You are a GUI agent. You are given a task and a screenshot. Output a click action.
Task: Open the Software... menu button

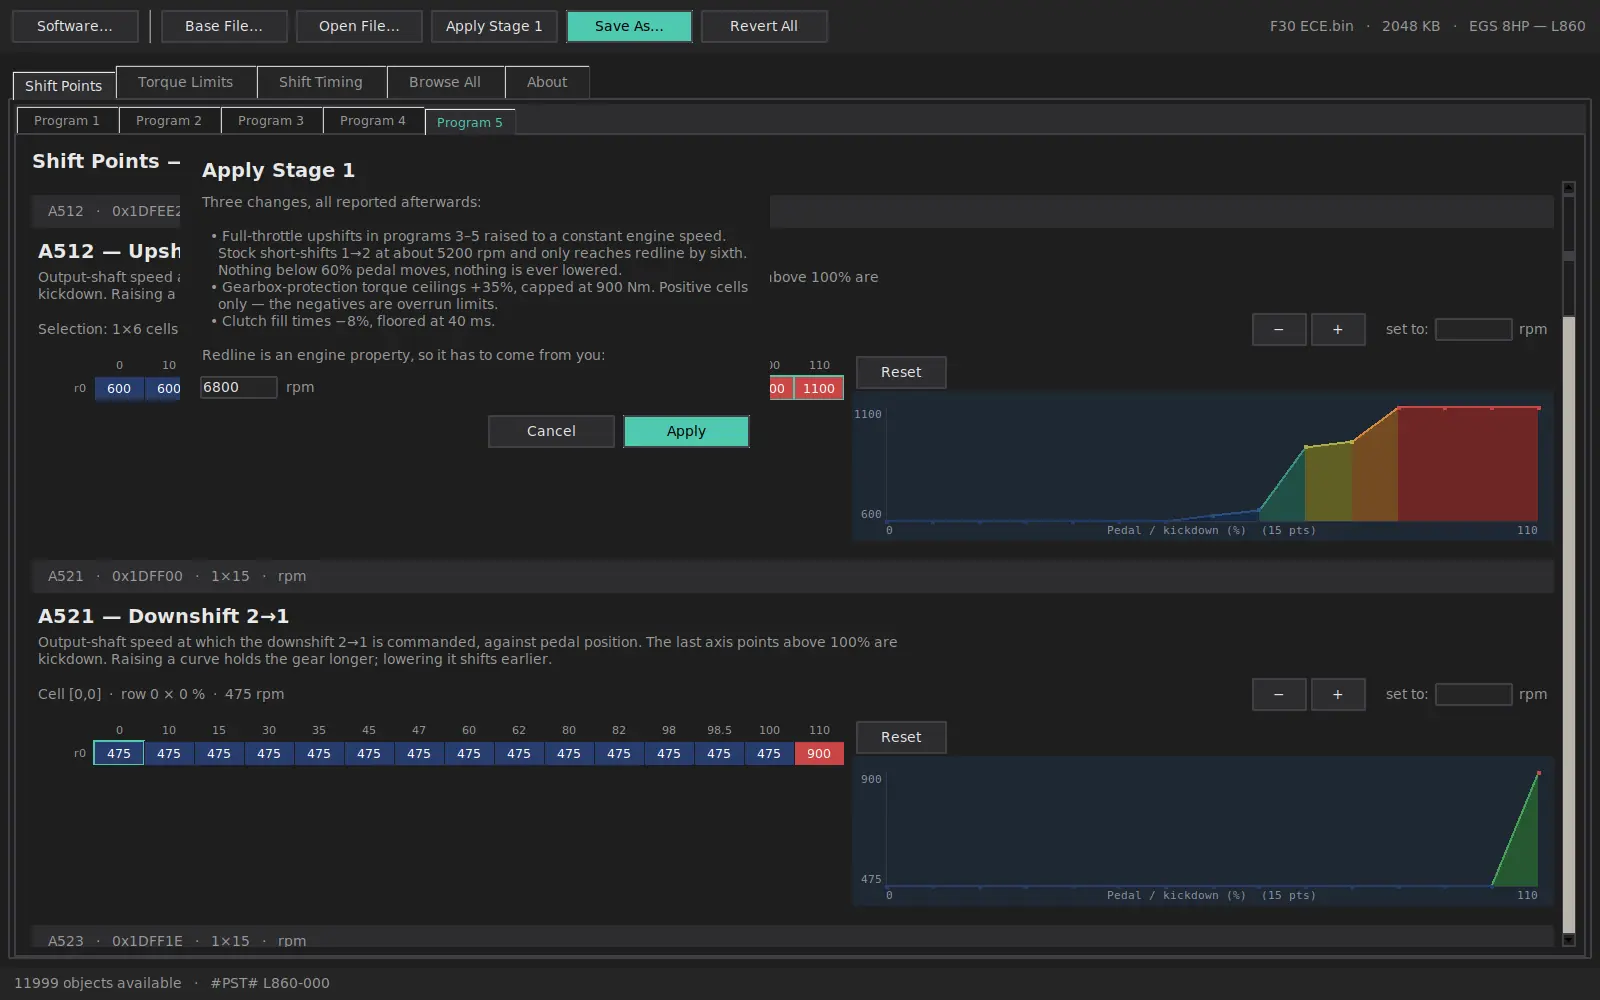pyautogui.click(x=75, y=26)
